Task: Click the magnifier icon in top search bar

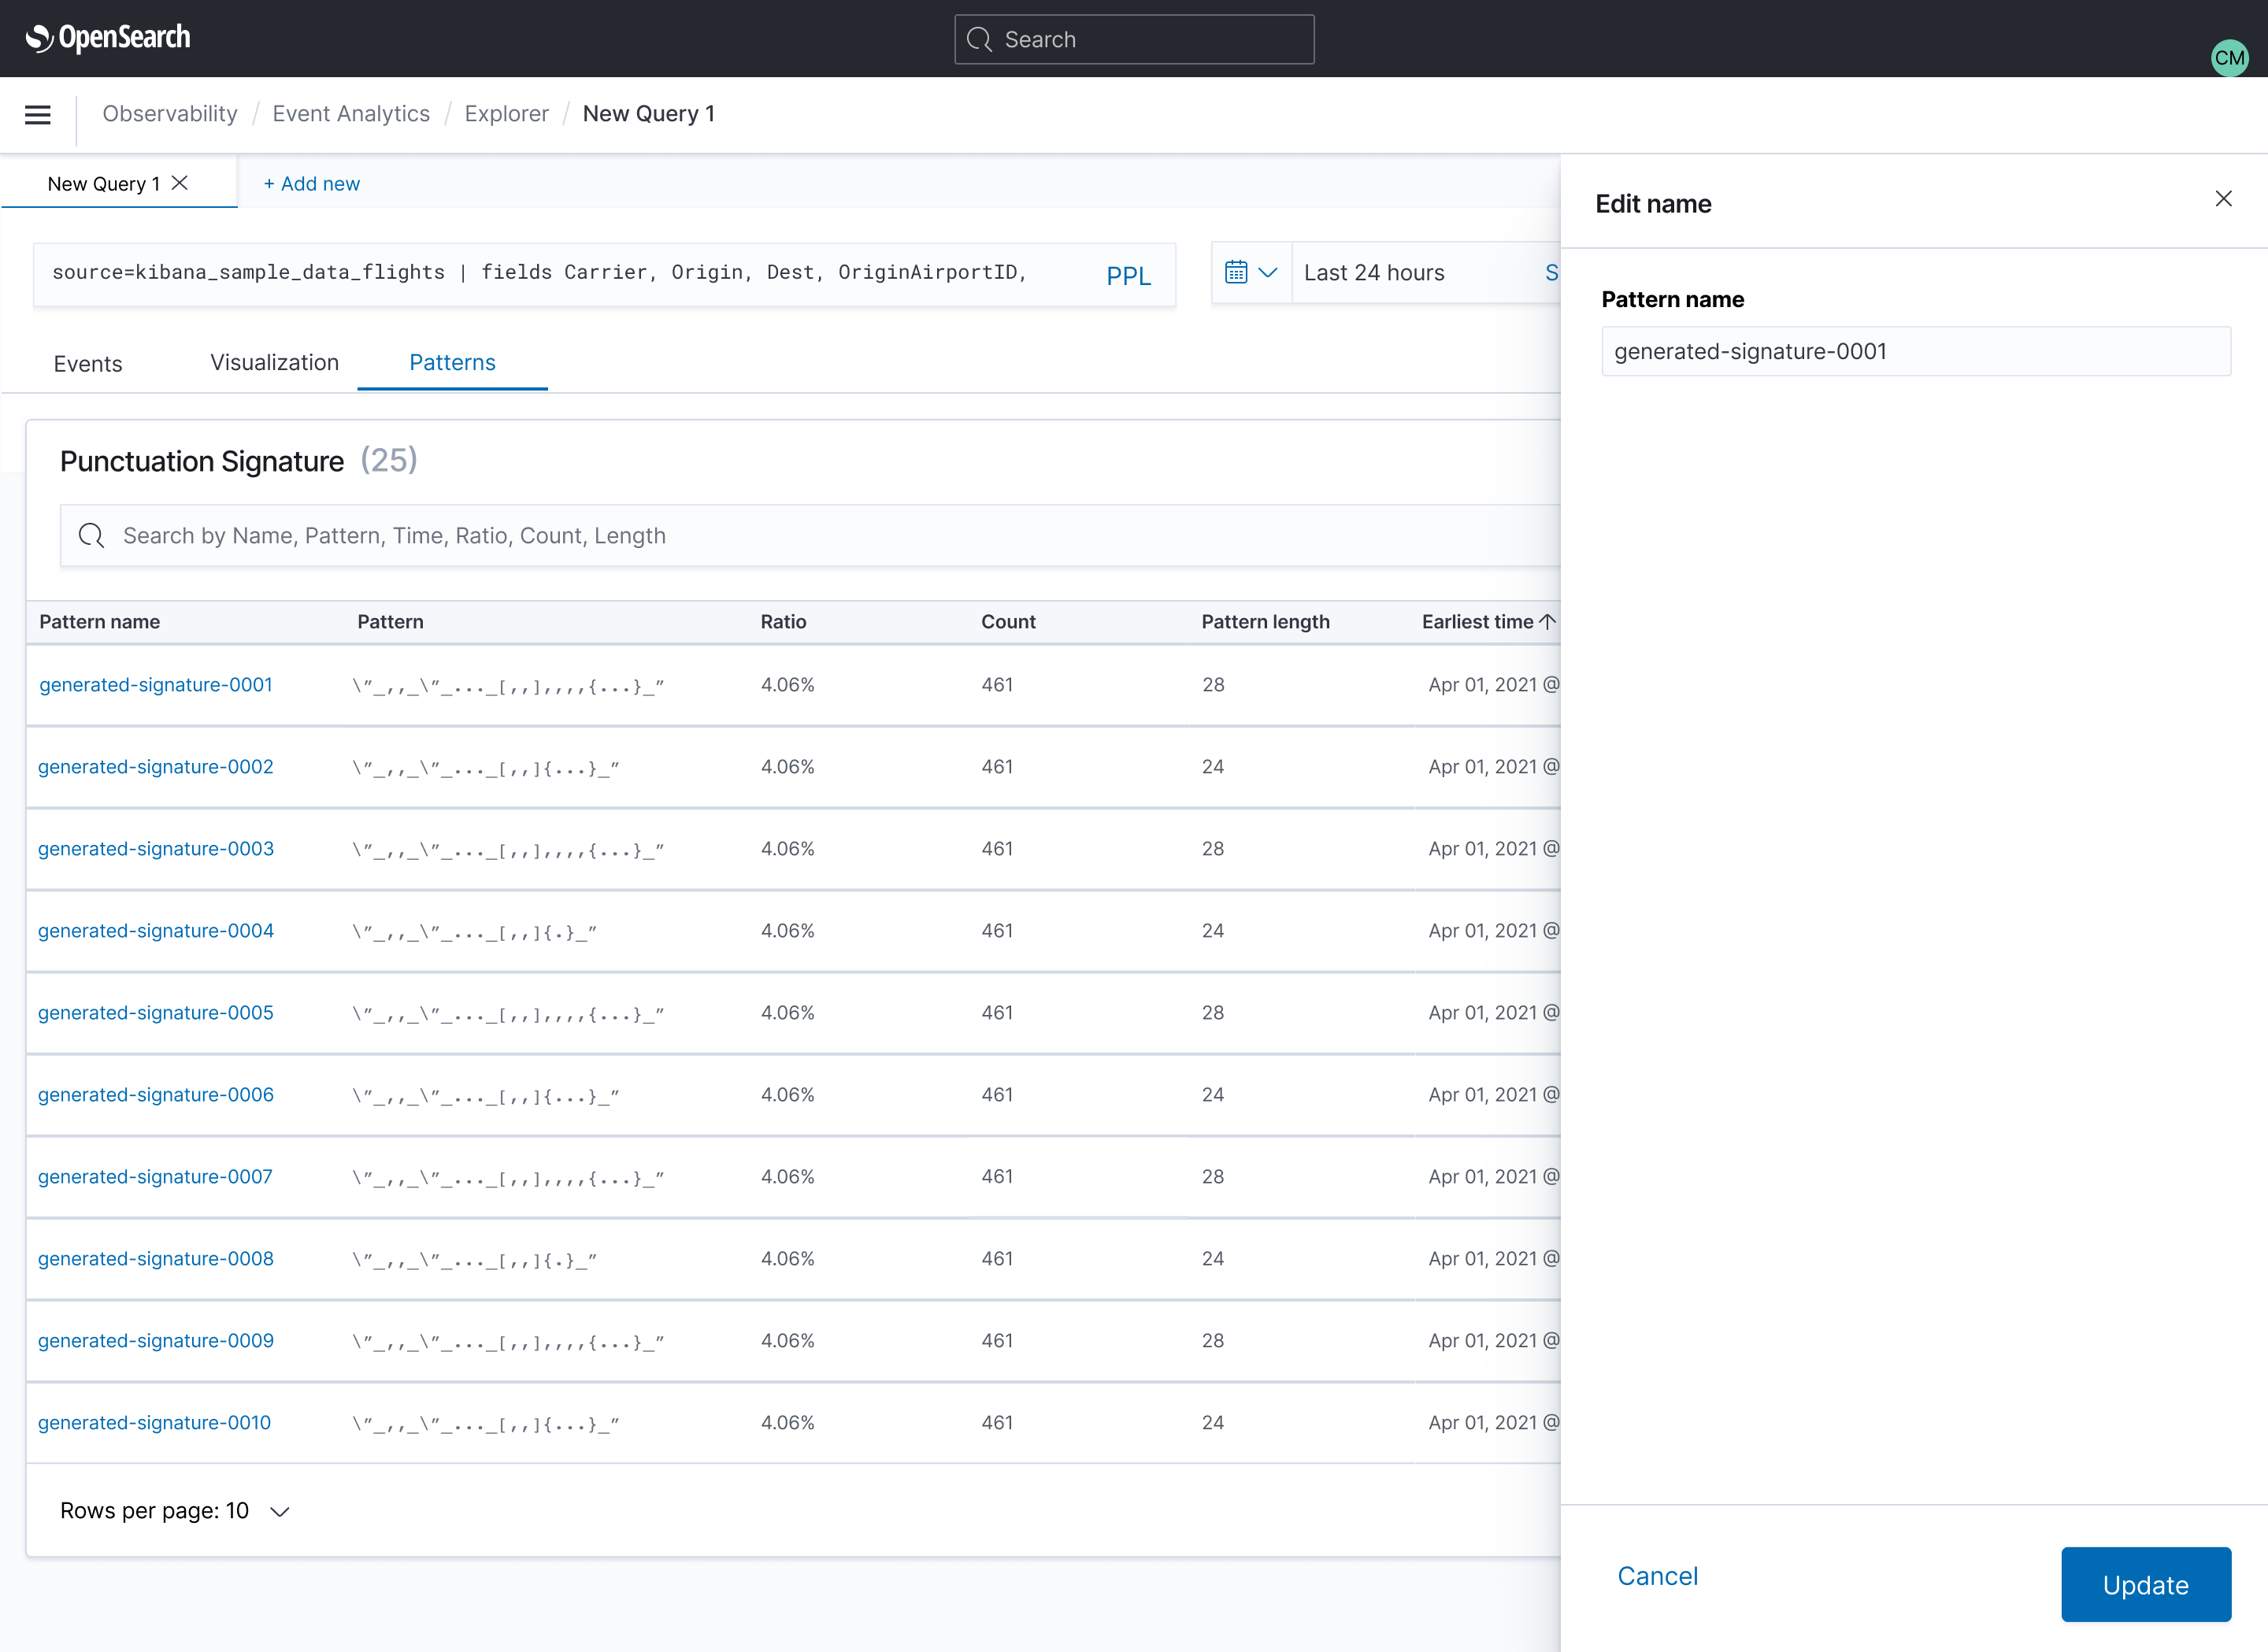Action: point(979,39)
